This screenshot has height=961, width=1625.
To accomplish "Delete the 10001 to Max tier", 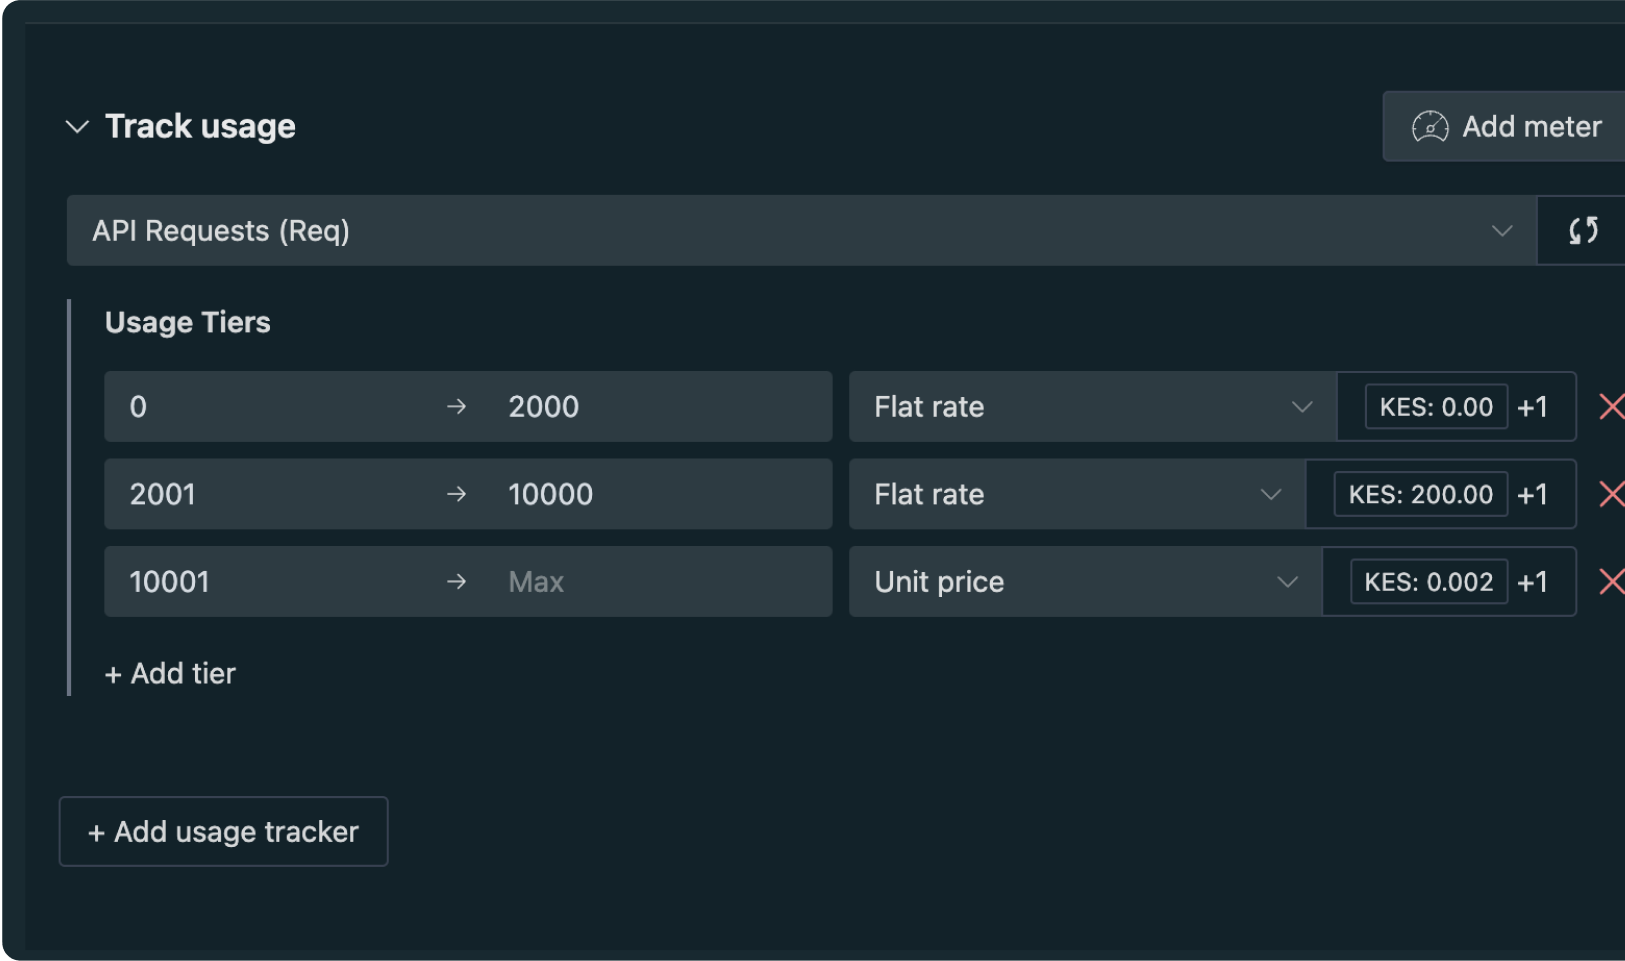I will [x=1611, y=581].
